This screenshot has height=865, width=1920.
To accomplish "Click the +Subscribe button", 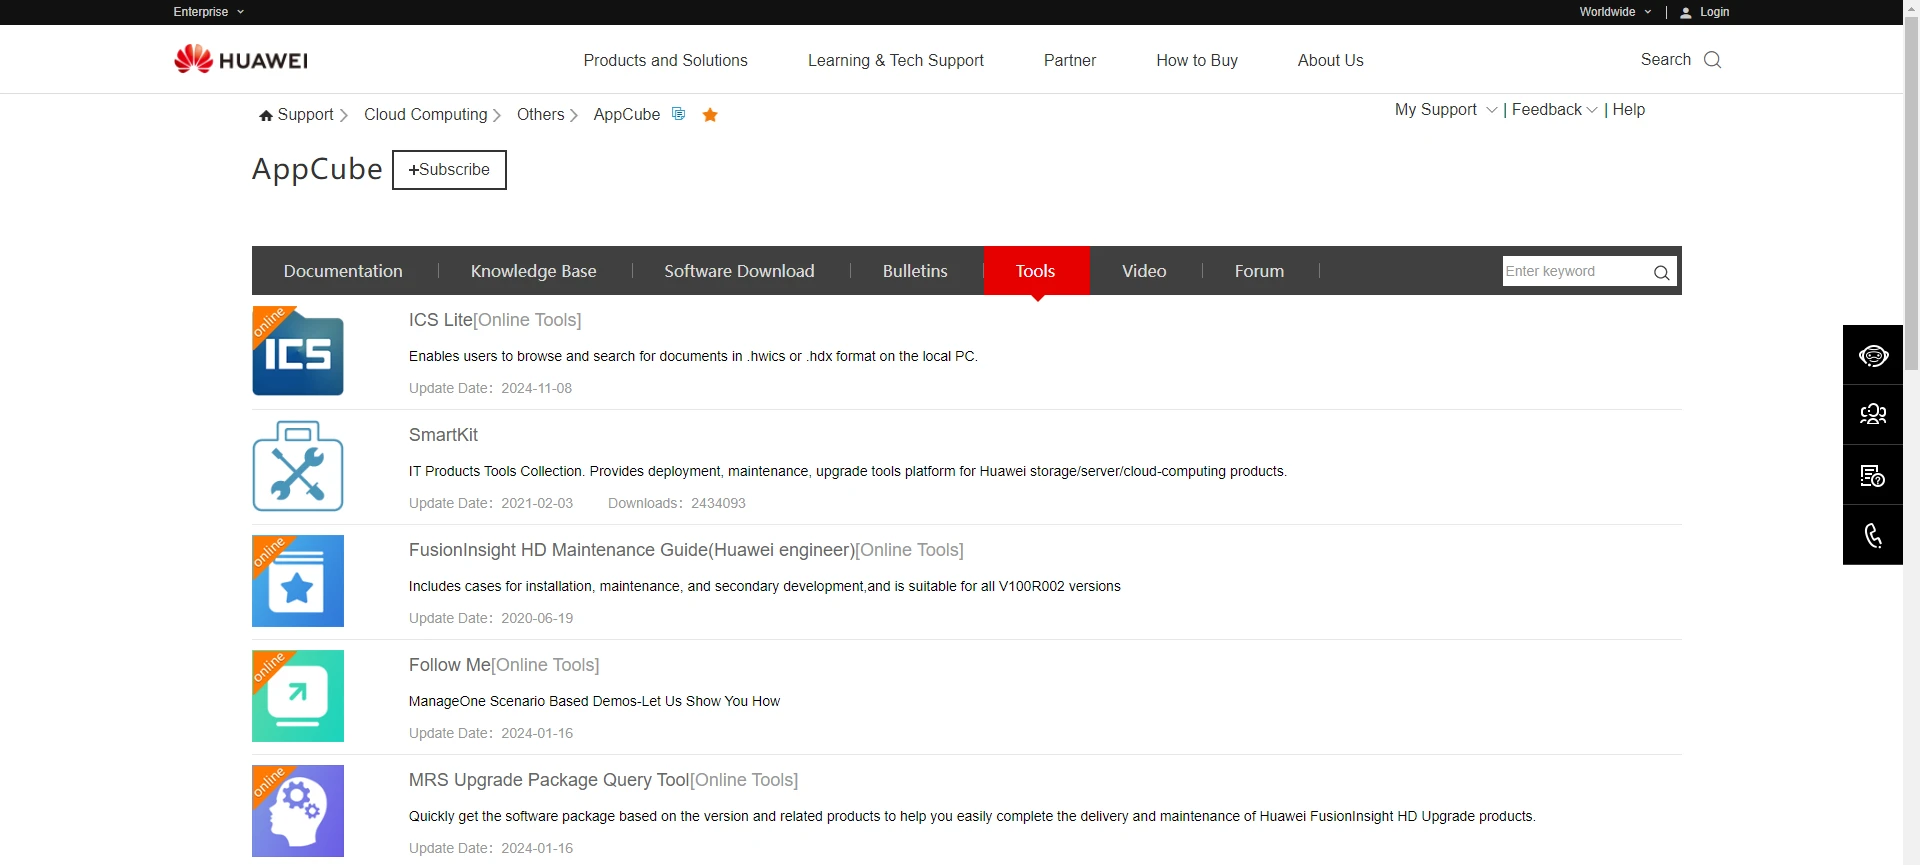I will coord(449,170).
